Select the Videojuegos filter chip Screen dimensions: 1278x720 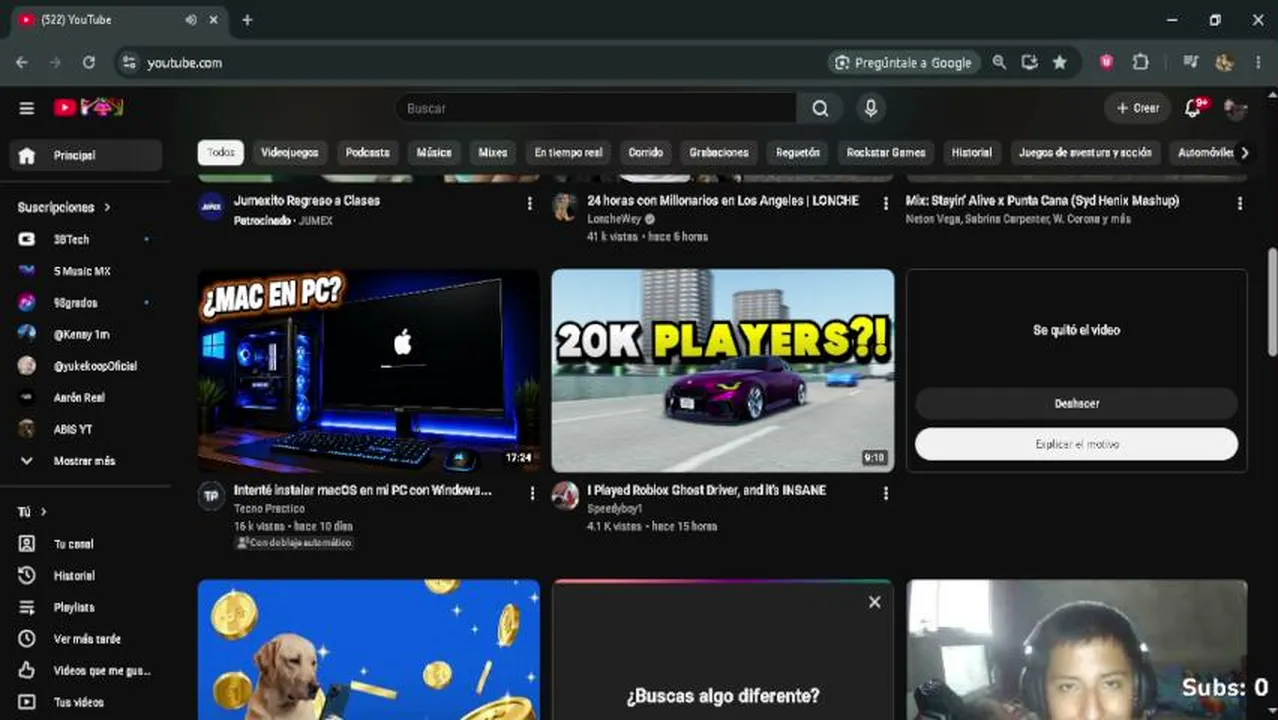[x=289, y=152]
